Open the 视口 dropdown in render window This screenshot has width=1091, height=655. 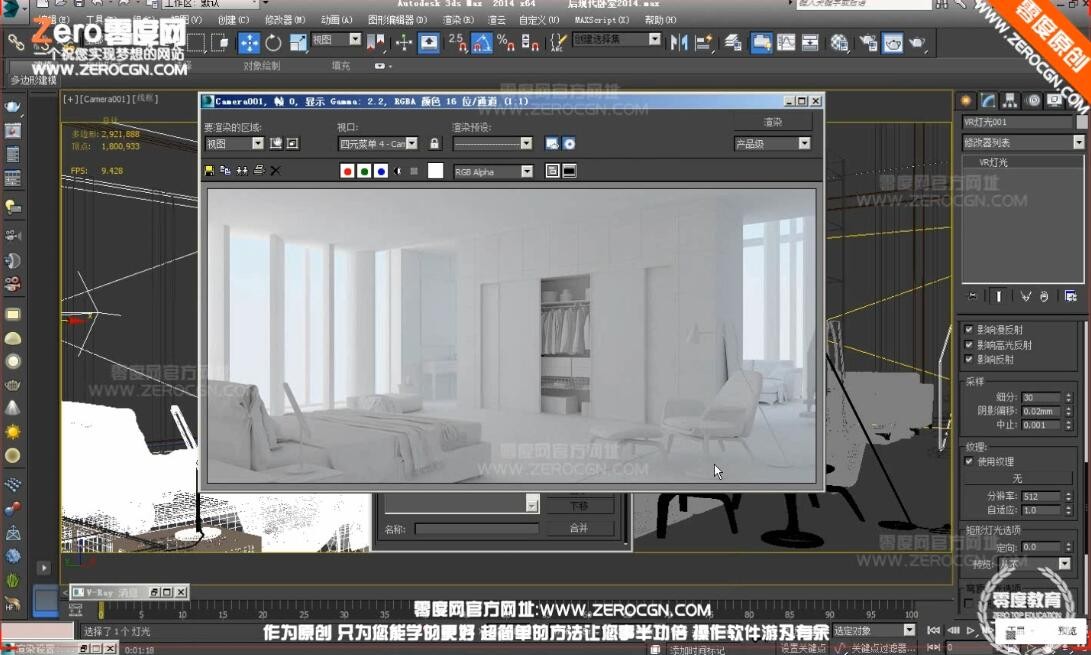(x=378, y=143)
